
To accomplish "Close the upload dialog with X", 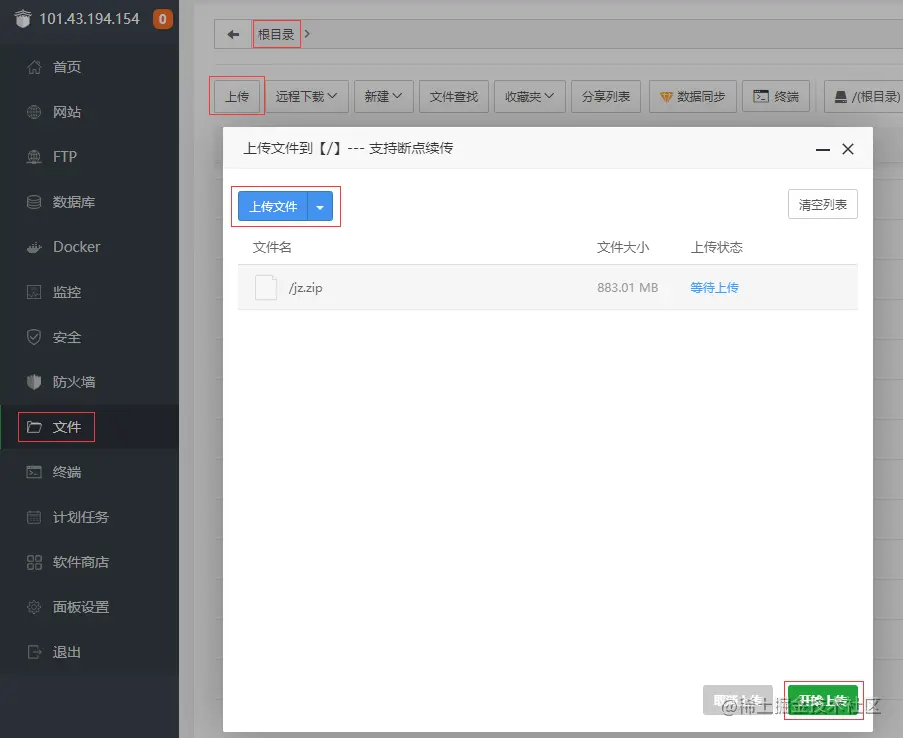I will (848, 149).
